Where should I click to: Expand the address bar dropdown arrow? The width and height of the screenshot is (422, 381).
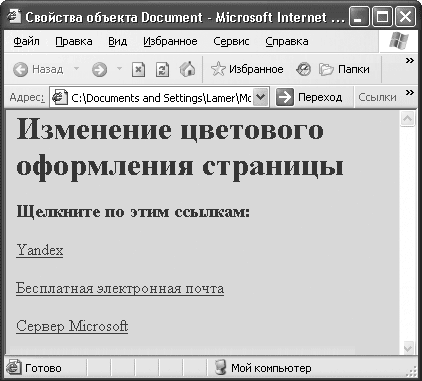coord(261,97)
